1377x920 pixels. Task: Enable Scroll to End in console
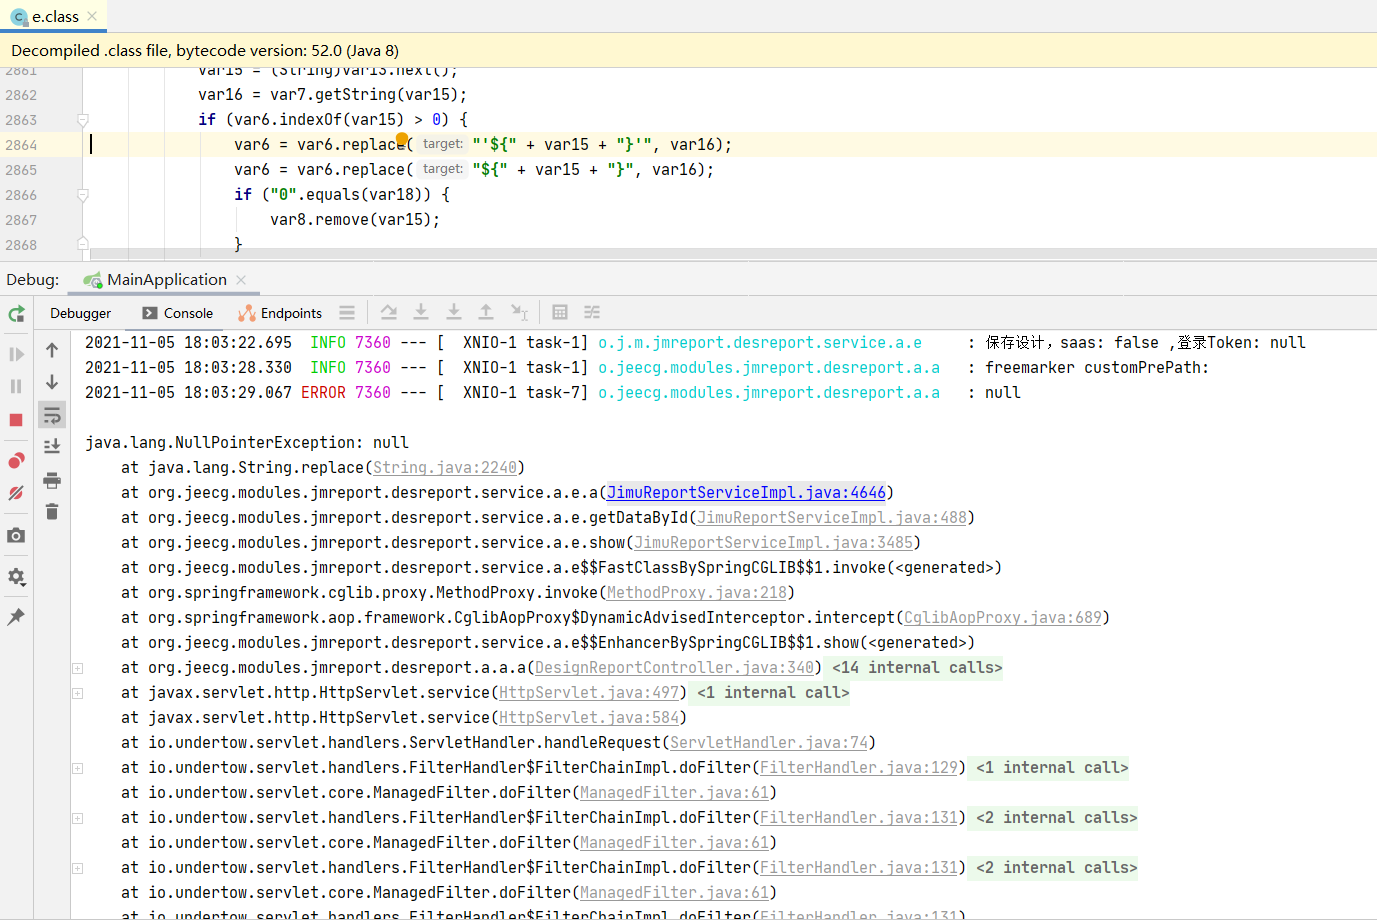52,445
